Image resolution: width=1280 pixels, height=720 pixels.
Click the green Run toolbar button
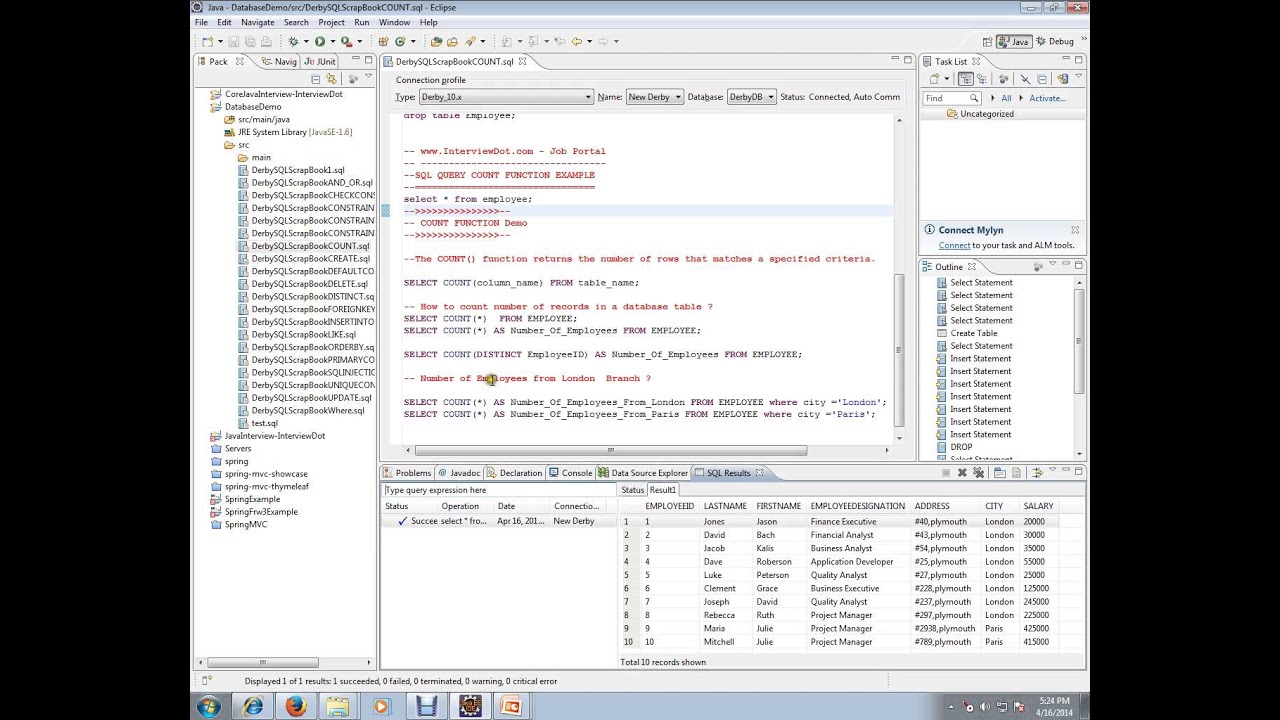tap(320, 41)
